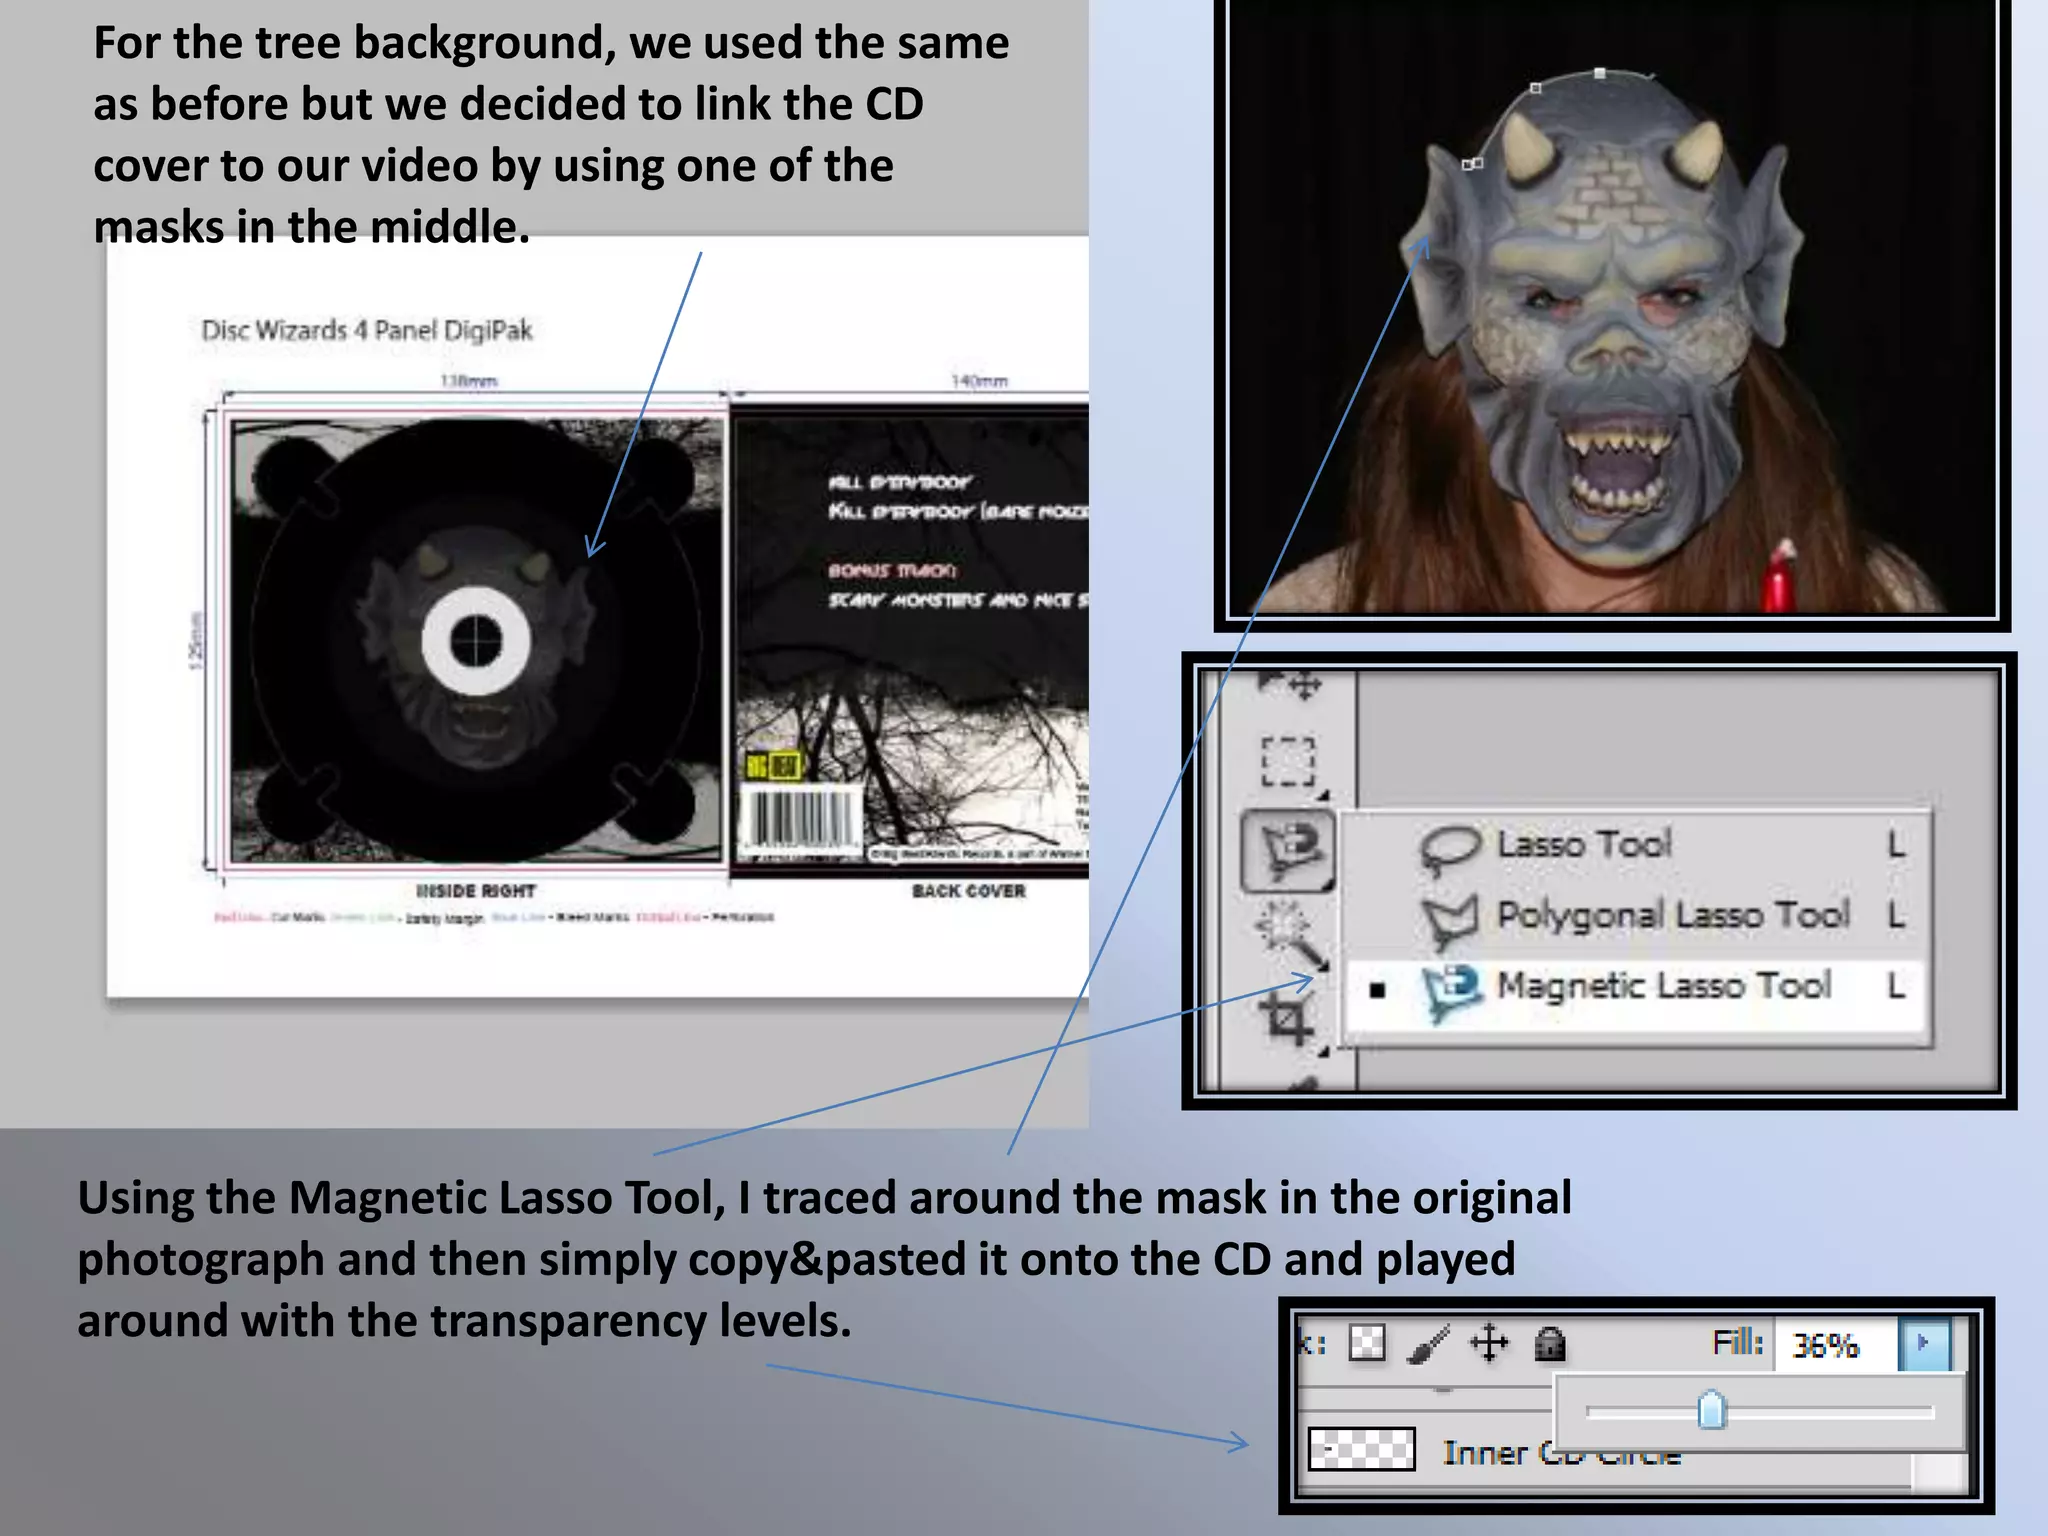Click the Magnetic Lasso icon in flyout
This screenshot has width=2048, height=1536.
(1452, 991)
